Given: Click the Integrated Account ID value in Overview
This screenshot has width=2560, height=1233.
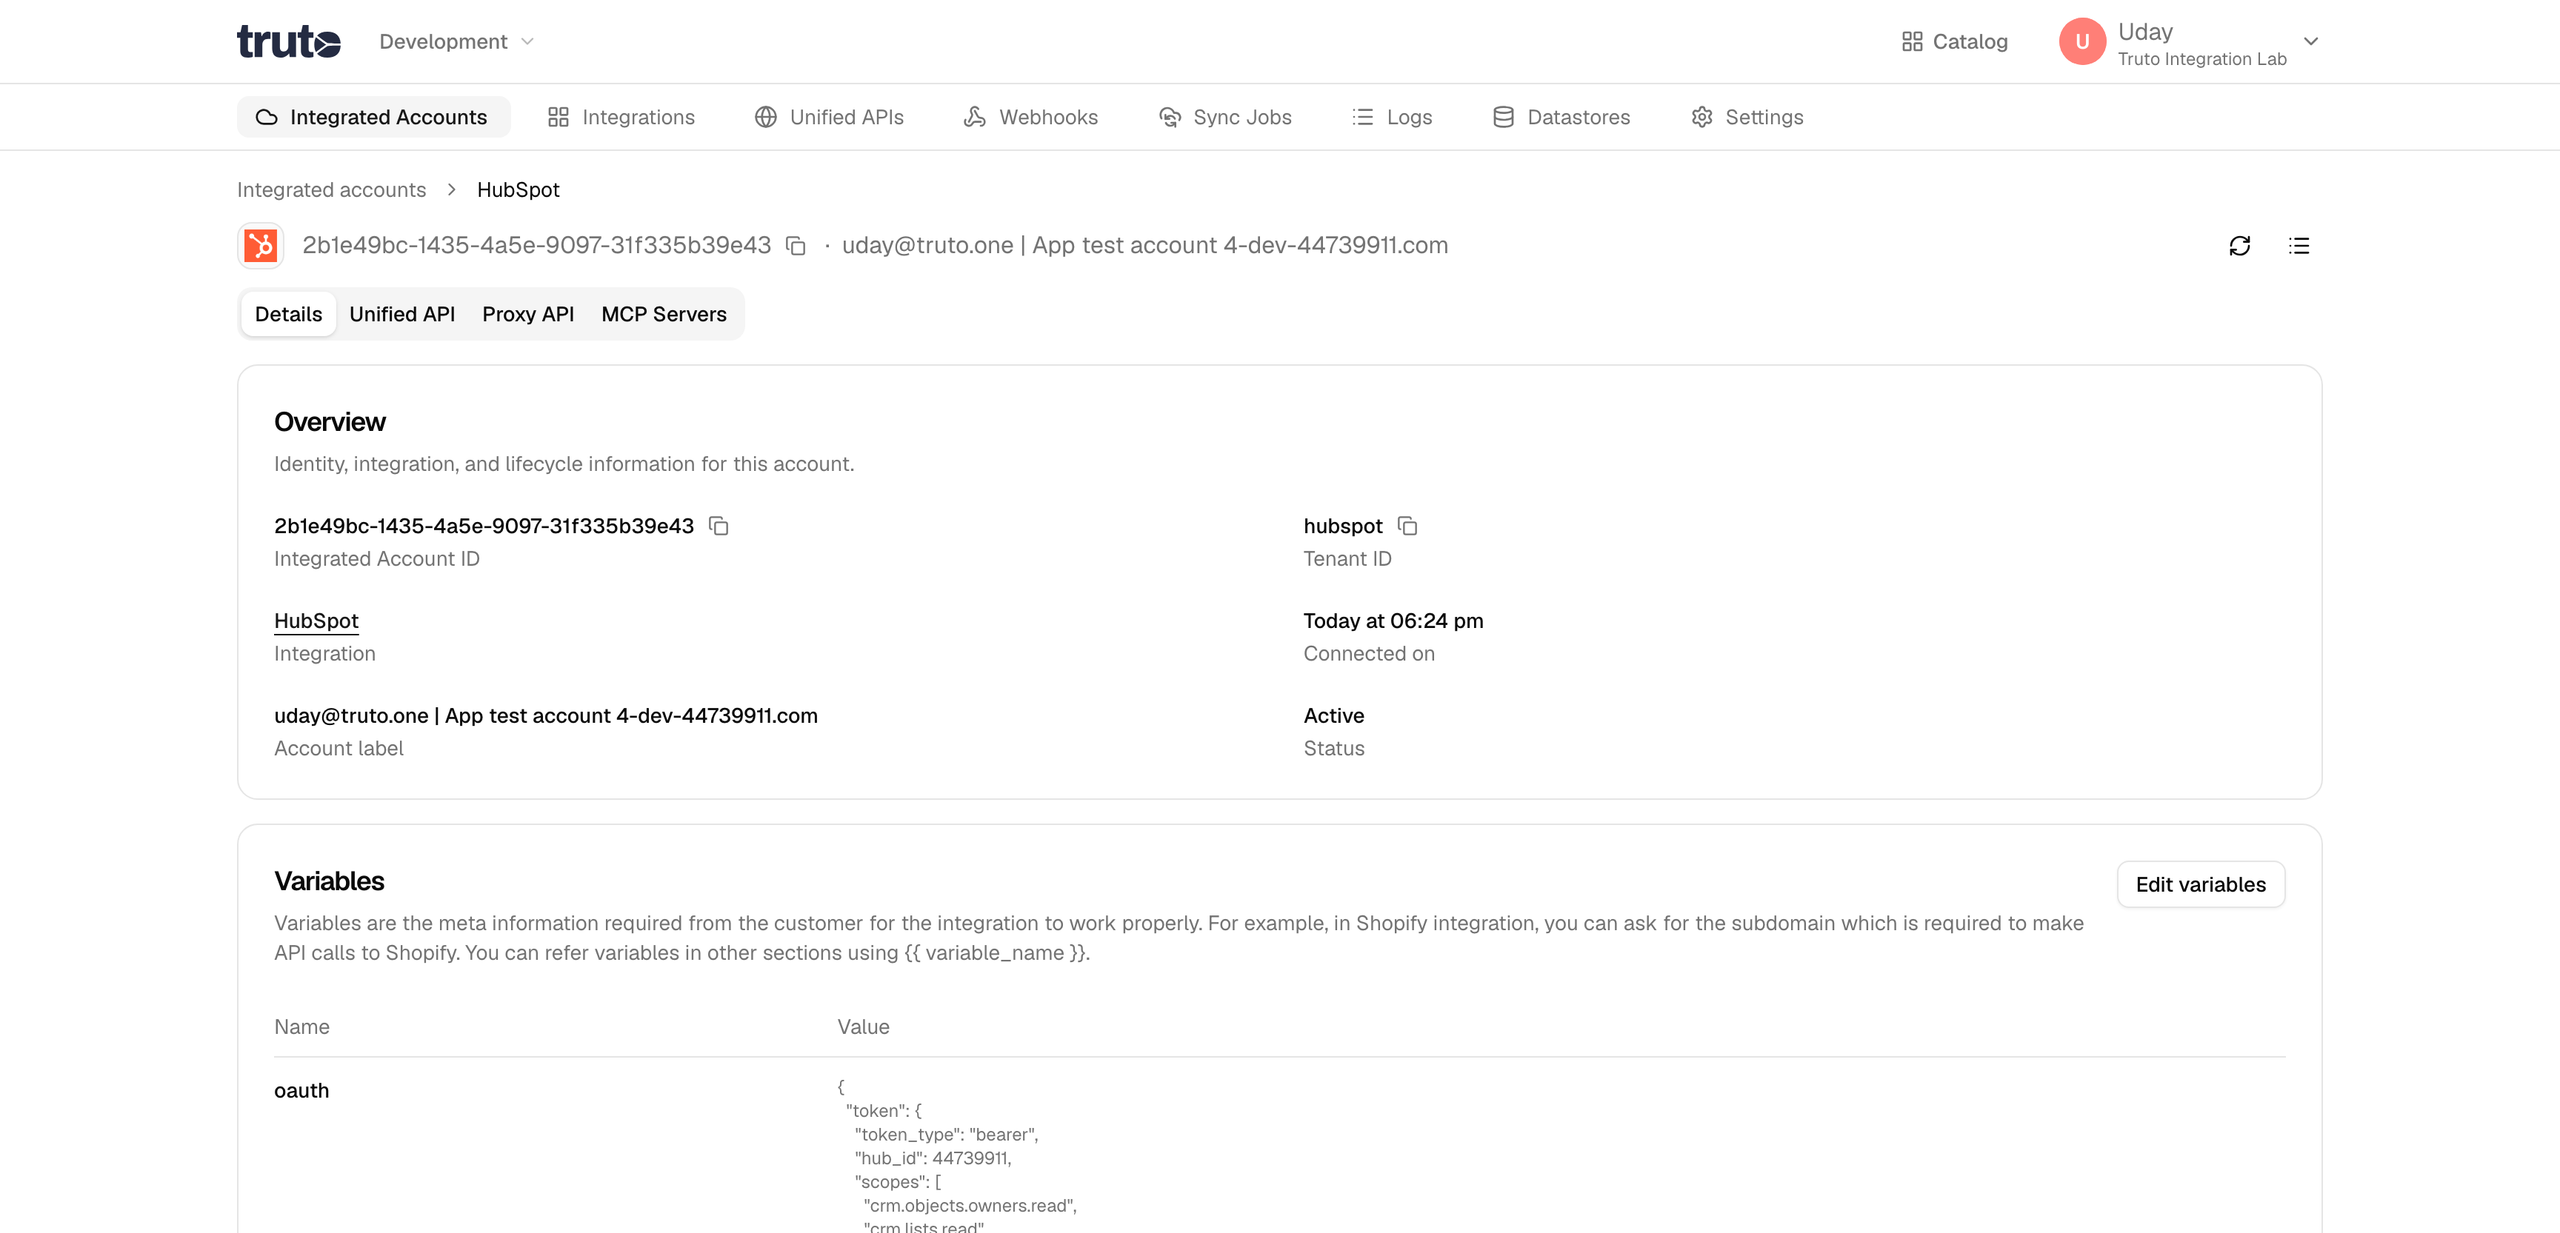Looking at the screenshot, I should [484, 526].
